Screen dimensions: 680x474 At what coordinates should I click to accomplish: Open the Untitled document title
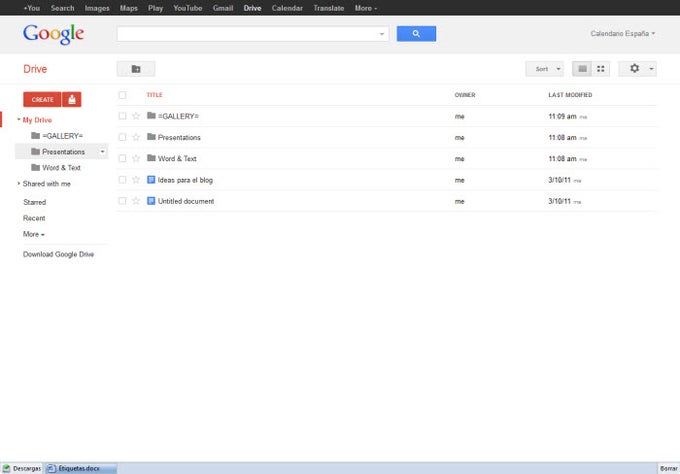pos(186,201)
